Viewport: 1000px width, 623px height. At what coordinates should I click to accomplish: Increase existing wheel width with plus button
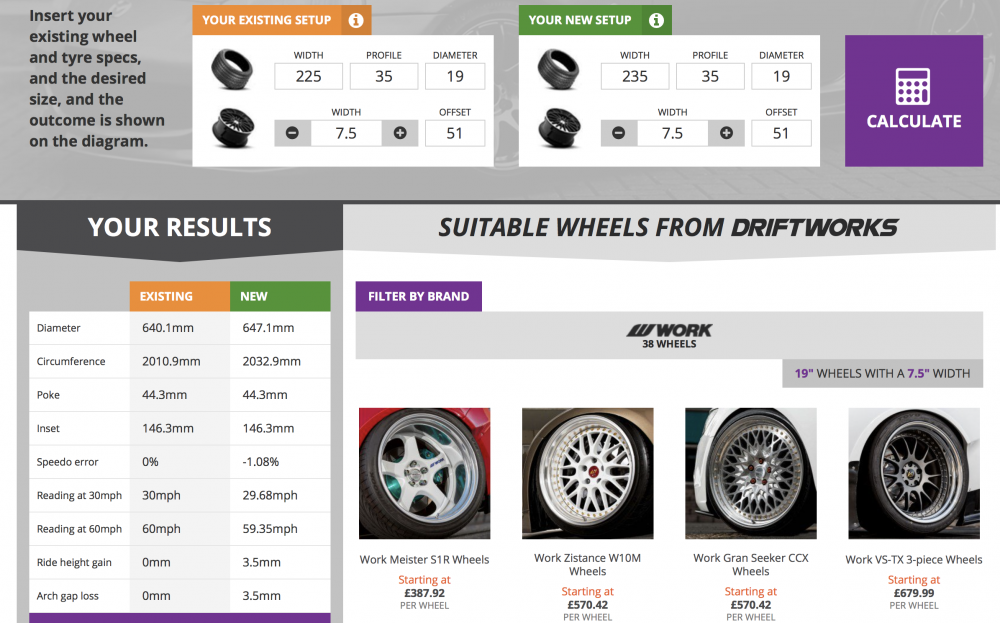tap(400, 133)
